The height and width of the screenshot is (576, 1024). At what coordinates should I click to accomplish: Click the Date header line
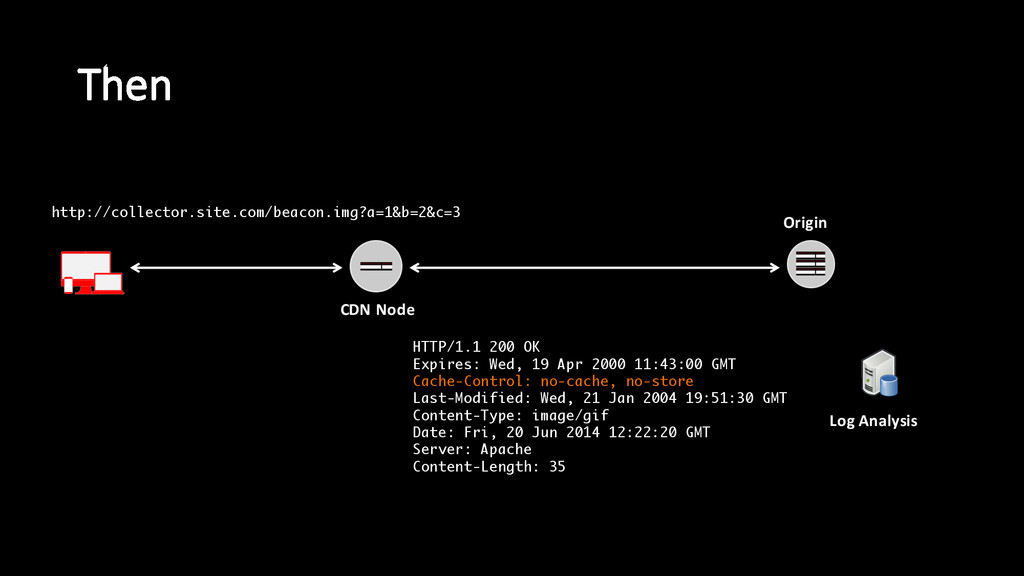tap(561, 432)
